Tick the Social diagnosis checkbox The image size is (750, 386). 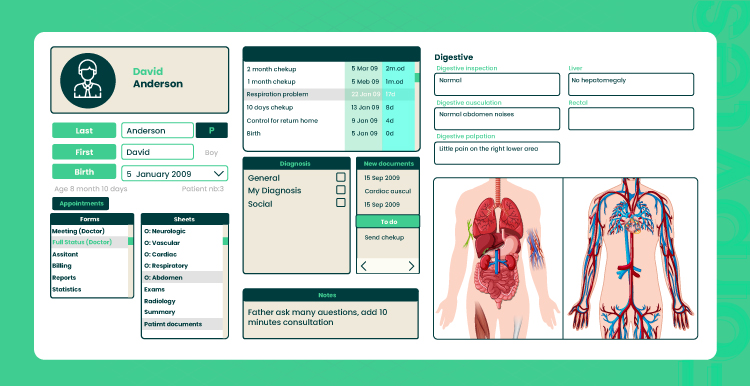coord(341,203)
